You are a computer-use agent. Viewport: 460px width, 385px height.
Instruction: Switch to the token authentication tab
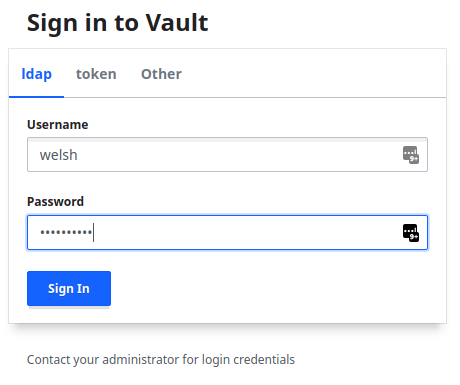[x=96, y=74]
